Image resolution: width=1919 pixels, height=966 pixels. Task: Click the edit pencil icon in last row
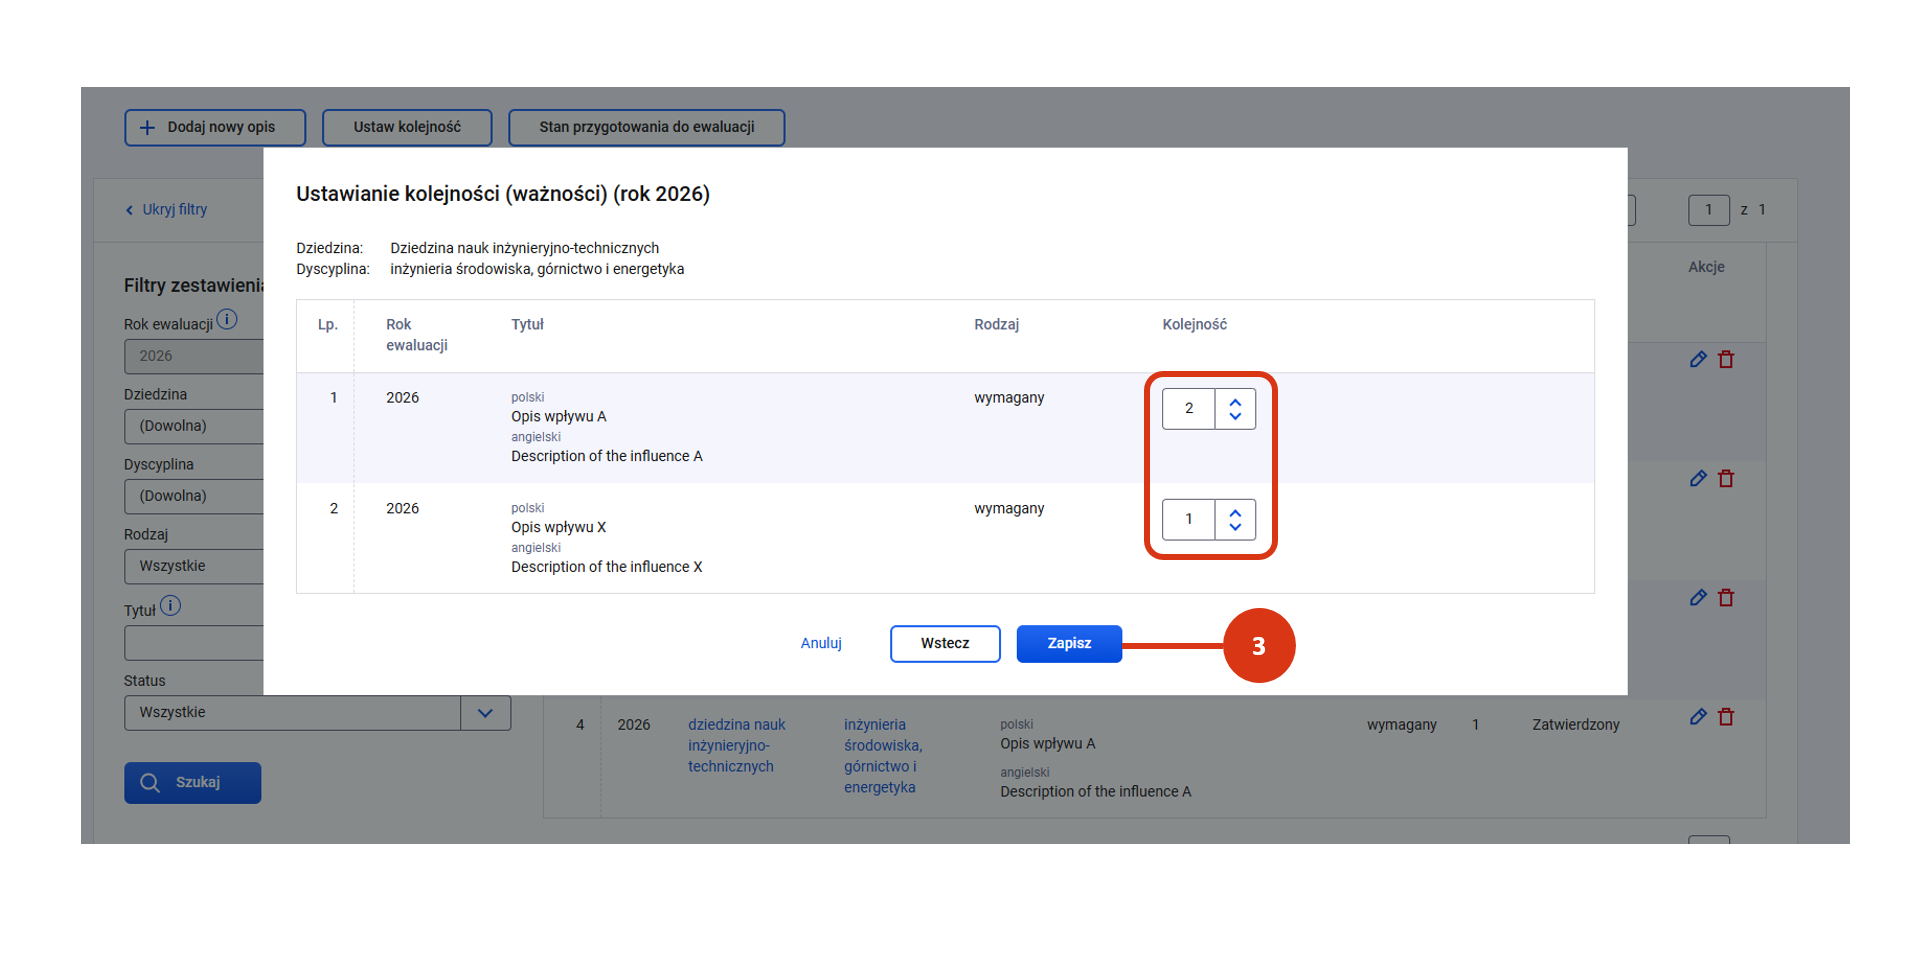[1697, 717]
